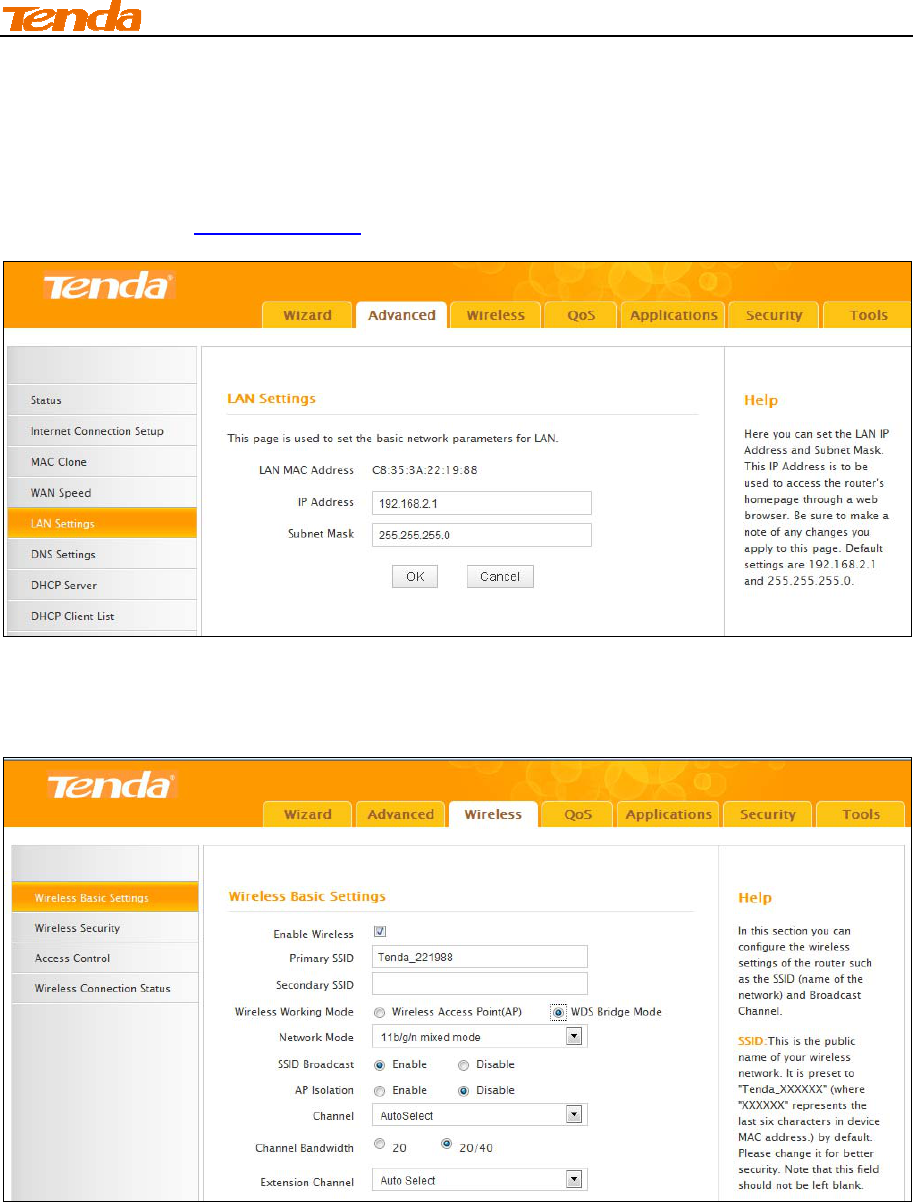Open Internet Connection Setup in sidebar
Image resolution: width=913 pixels, height=1202 pixels.
[x=101, y=431]
